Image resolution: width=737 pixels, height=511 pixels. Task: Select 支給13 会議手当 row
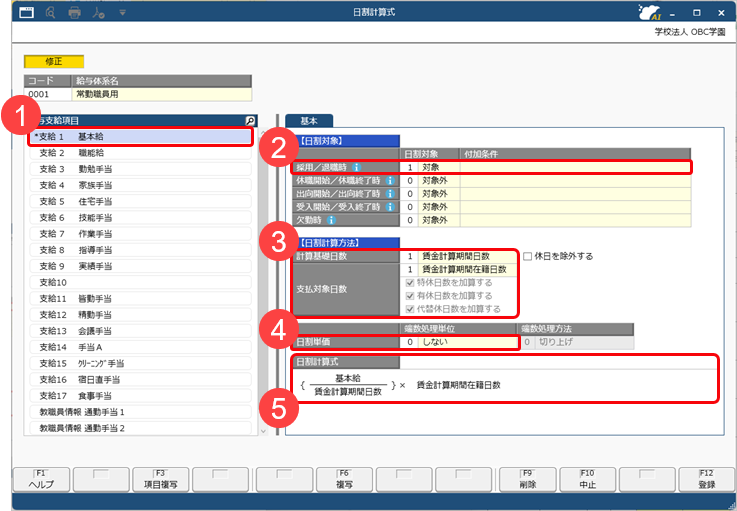141,331
